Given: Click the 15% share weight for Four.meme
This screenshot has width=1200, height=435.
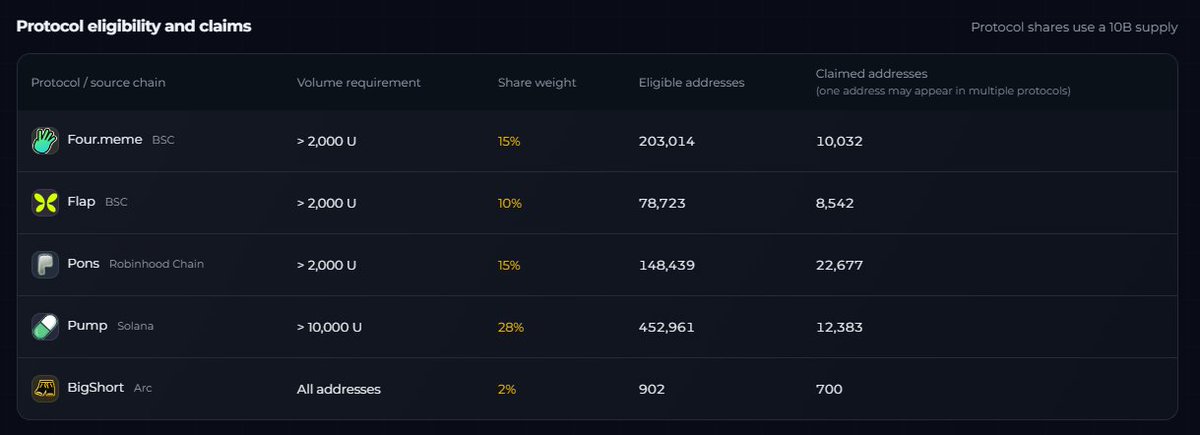Looking at the screenshot, I should point(509,141).
